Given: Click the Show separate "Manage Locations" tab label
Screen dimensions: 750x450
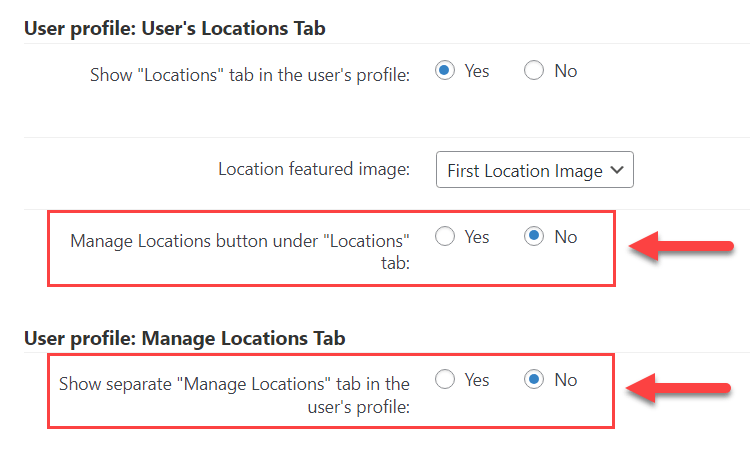Looking at the screenshot, I should coord(234,394).
